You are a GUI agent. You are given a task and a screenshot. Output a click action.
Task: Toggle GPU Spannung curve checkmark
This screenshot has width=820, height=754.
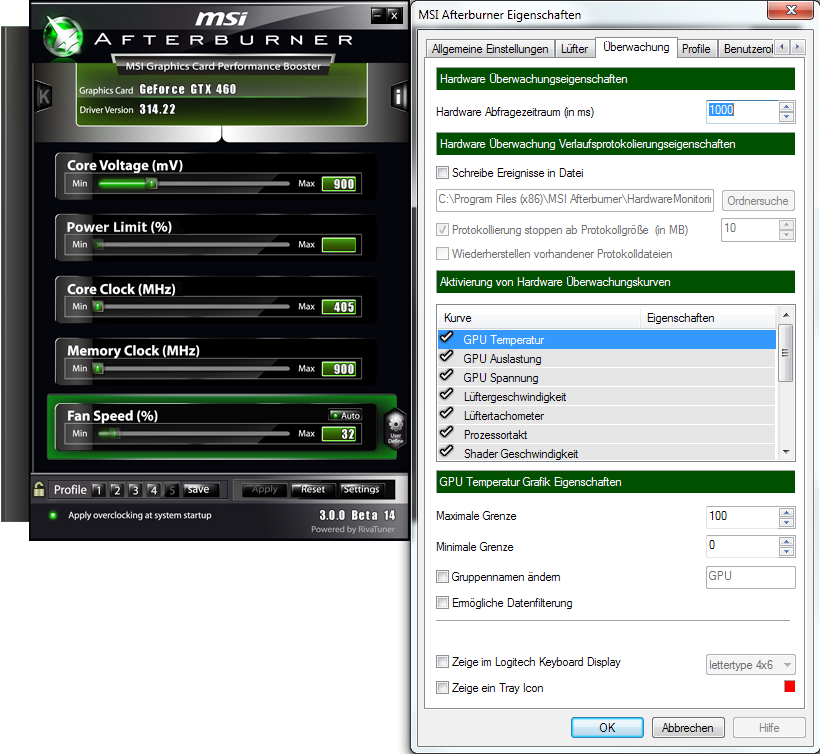447,375
